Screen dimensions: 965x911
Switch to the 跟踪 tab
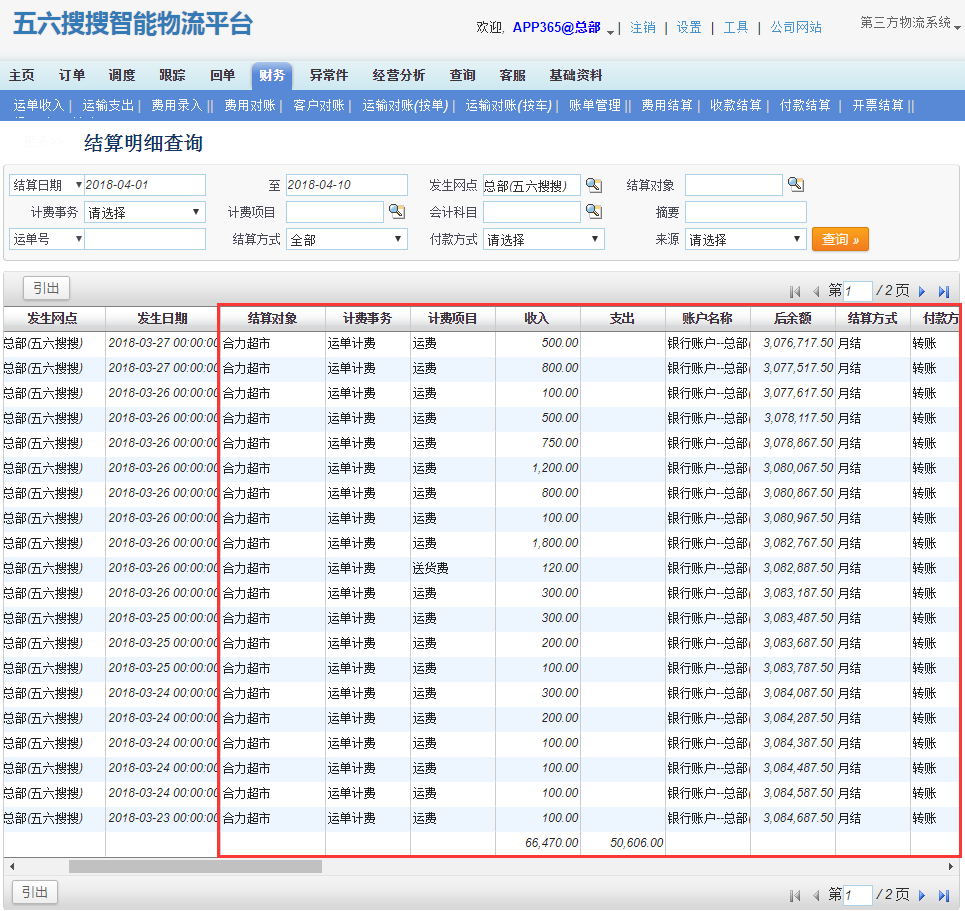point(172,75)
